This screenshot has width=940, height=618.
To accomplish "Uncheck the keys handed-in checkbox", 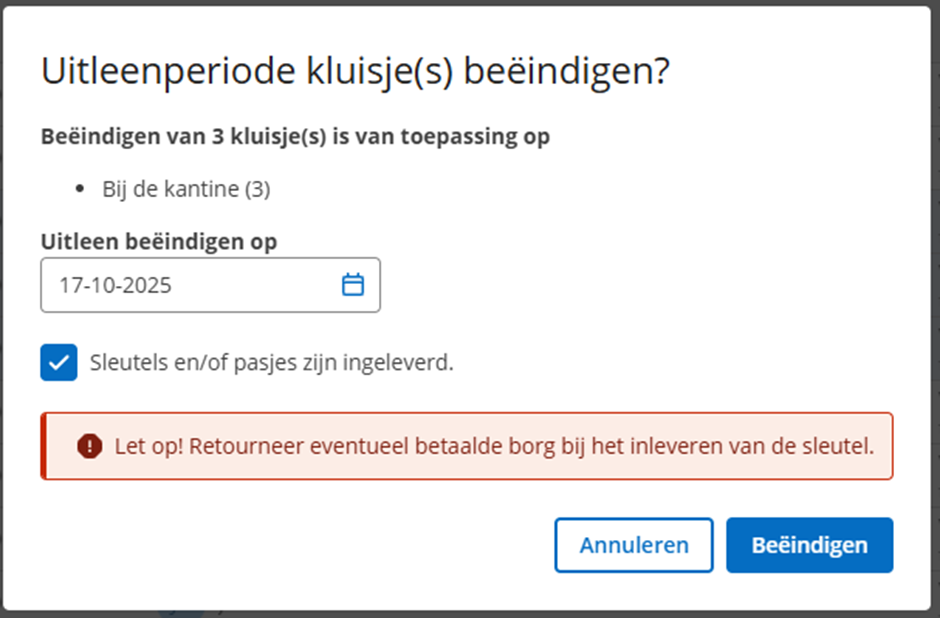I will [59, 362].
